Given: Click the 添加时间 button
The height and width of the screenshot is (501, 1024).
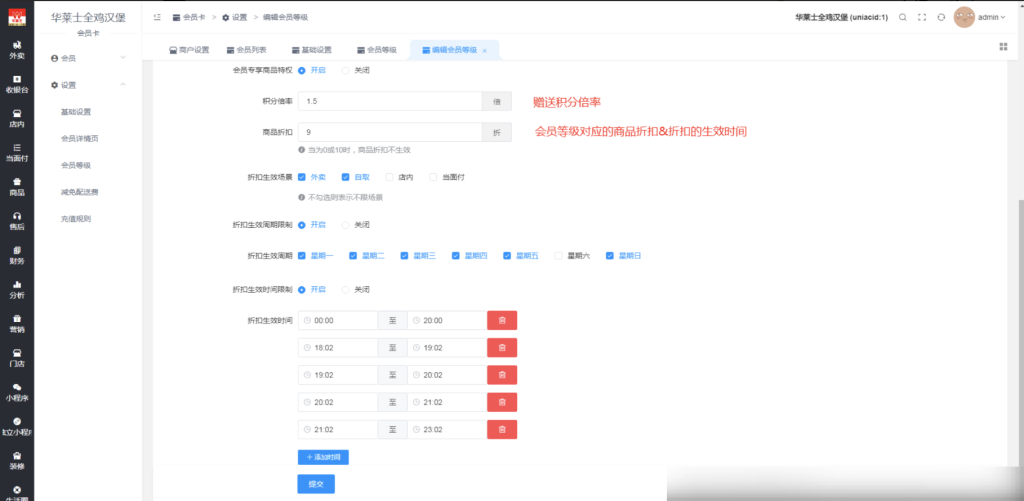Looking at the screenshot, I should pyautogui.click(x=323, y=457).
